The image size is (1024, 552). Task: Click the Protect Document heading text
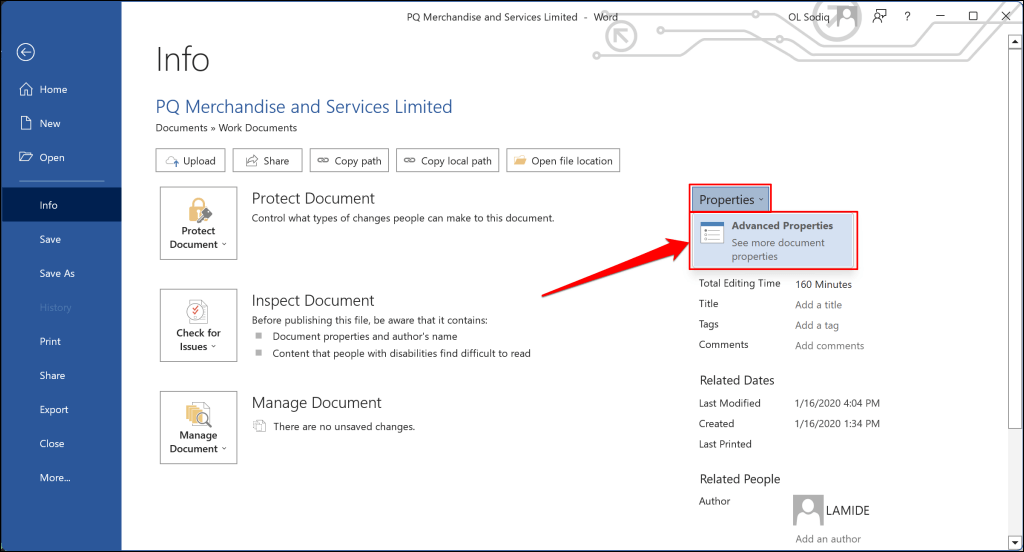tap(313, 199)
